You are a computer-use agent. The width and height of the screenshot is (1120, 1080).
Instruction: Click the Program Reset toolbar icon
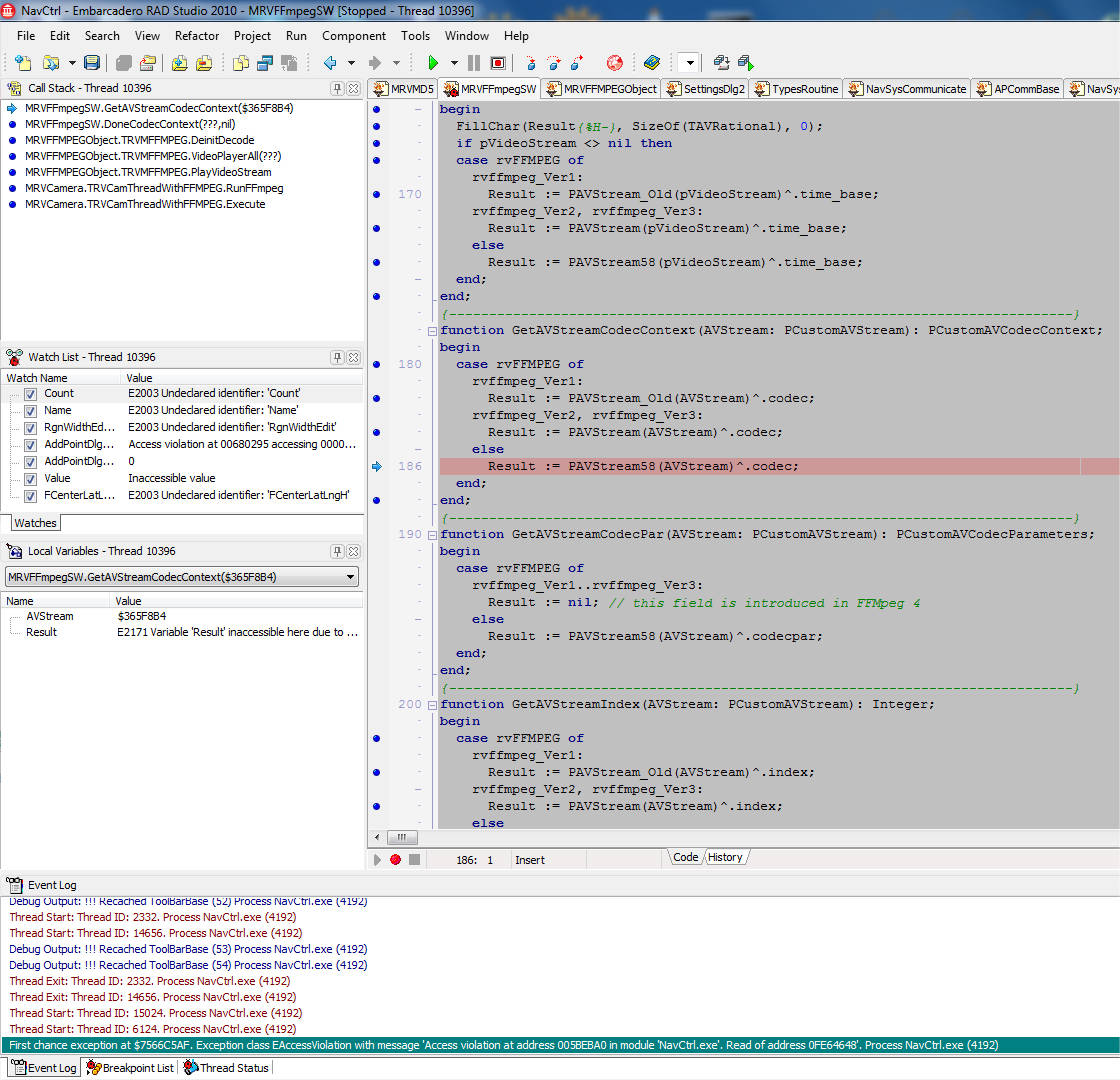[495, 62]
